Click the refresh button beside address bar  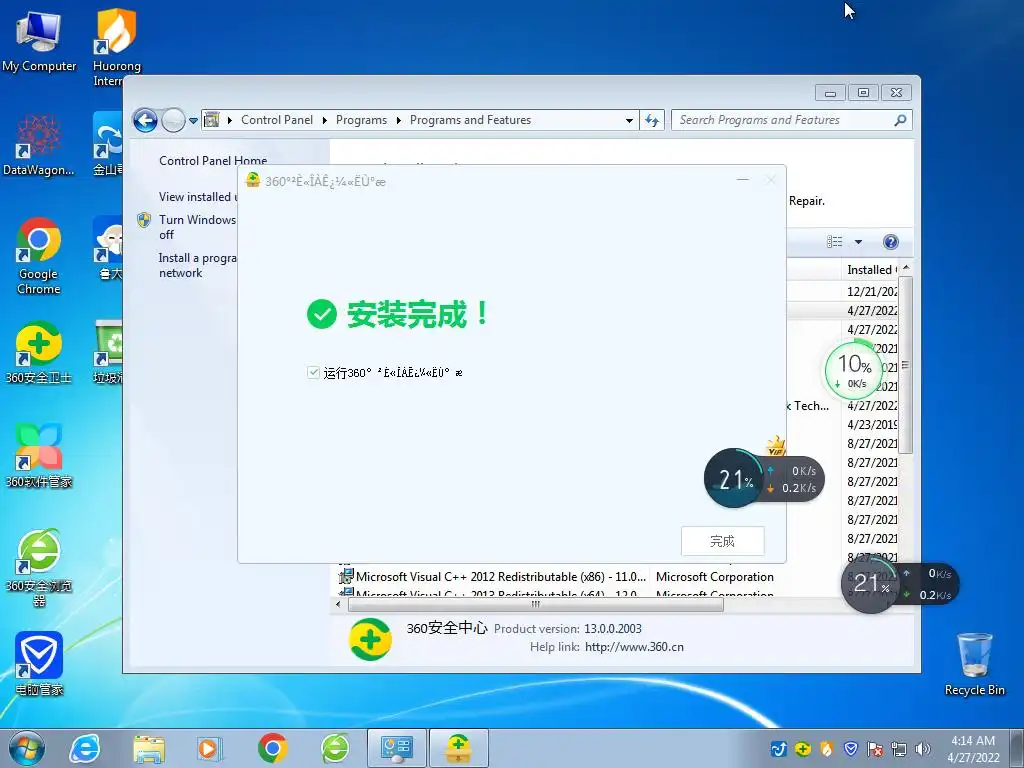click(652, 120)
